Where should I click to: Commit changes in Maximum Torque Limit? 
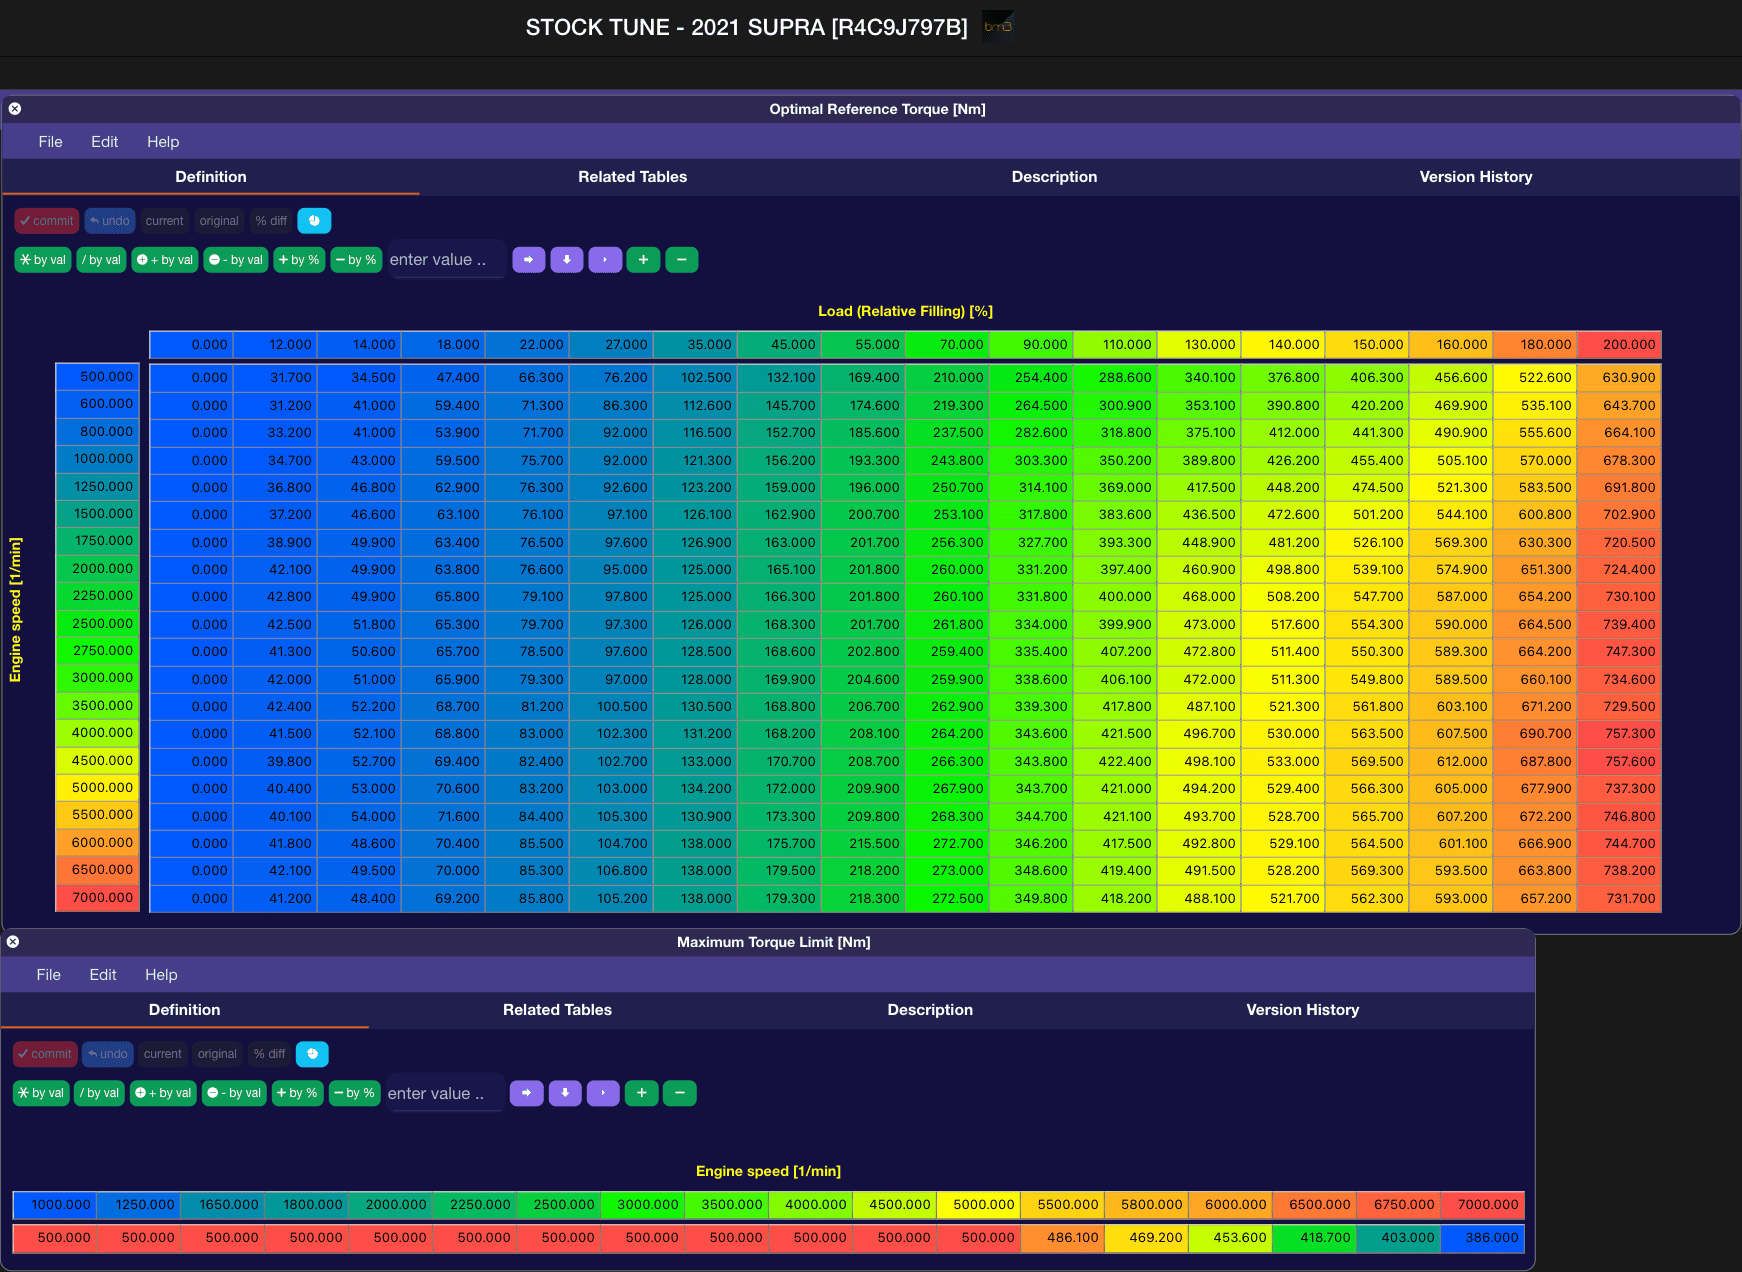click(44, 1054)
